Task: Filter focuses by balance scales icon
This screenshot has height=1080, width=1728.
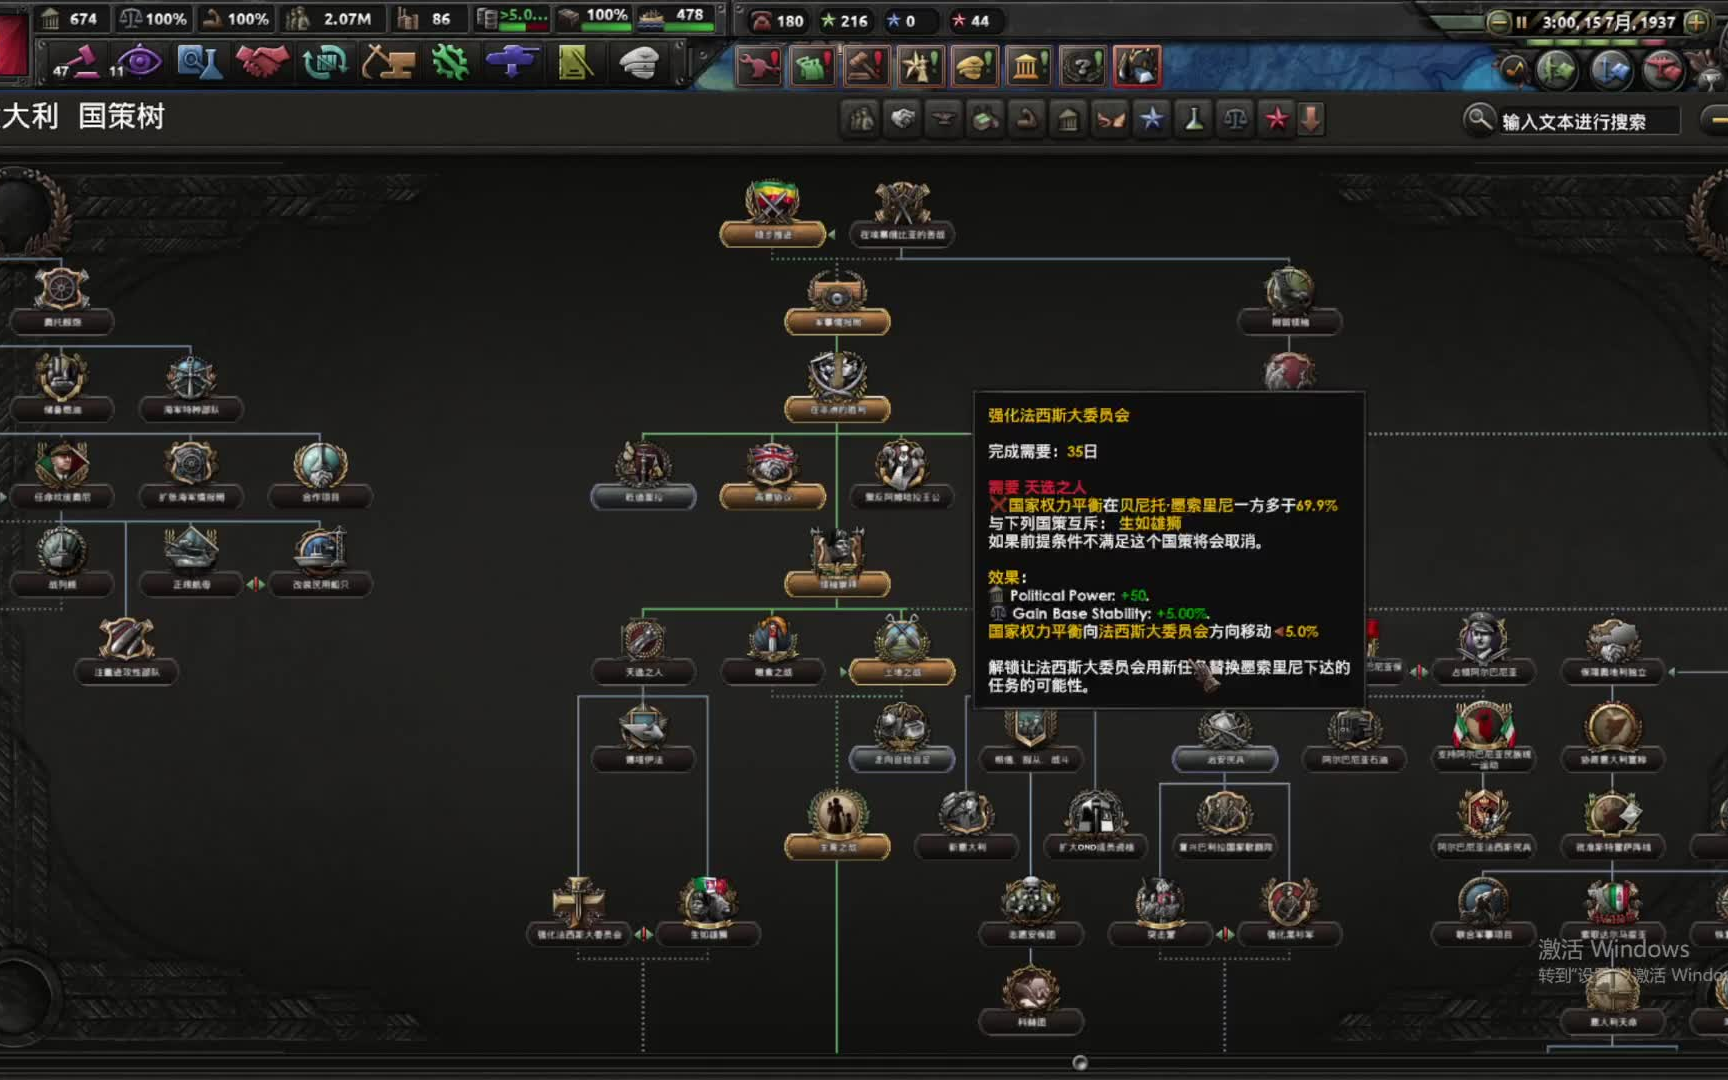Action: [1236, 120]
